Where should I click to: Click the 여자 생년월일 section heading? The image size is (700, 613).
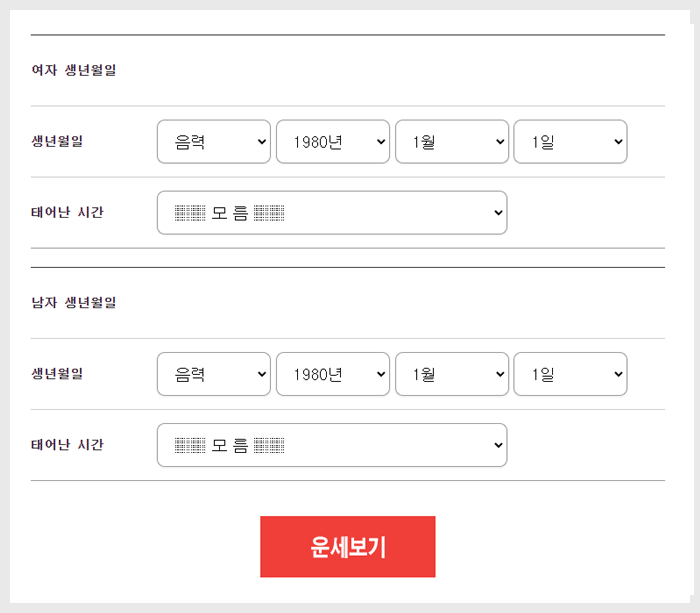point(74,70)
